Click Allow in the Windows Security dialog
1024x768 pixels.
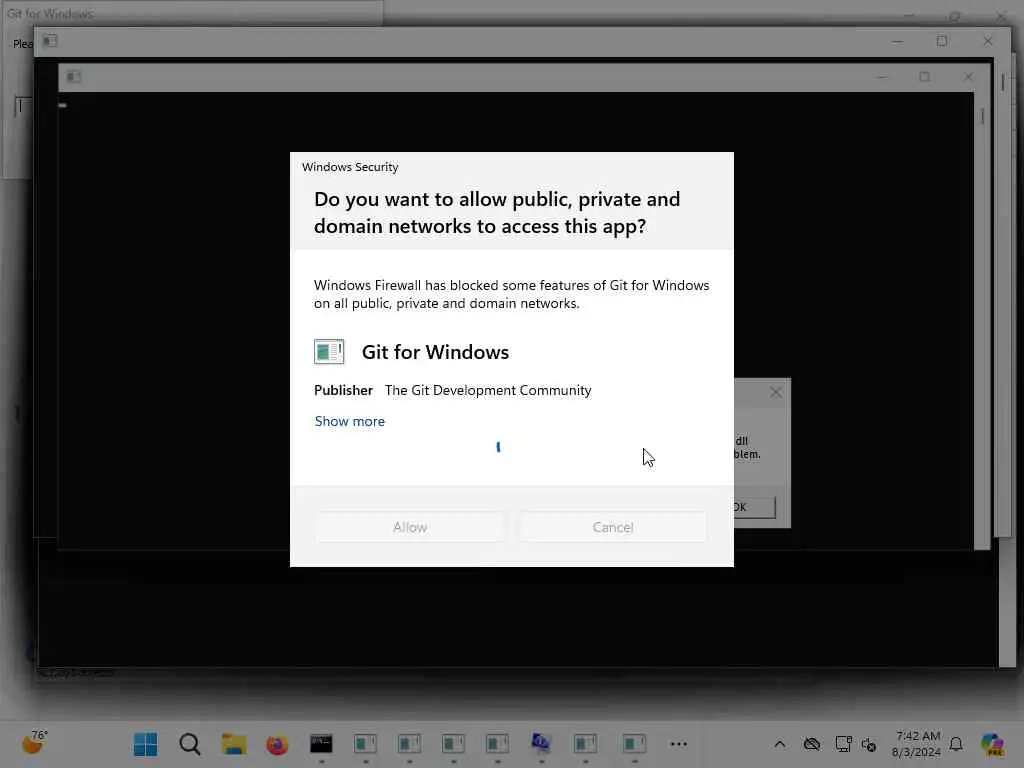[409, 527]
